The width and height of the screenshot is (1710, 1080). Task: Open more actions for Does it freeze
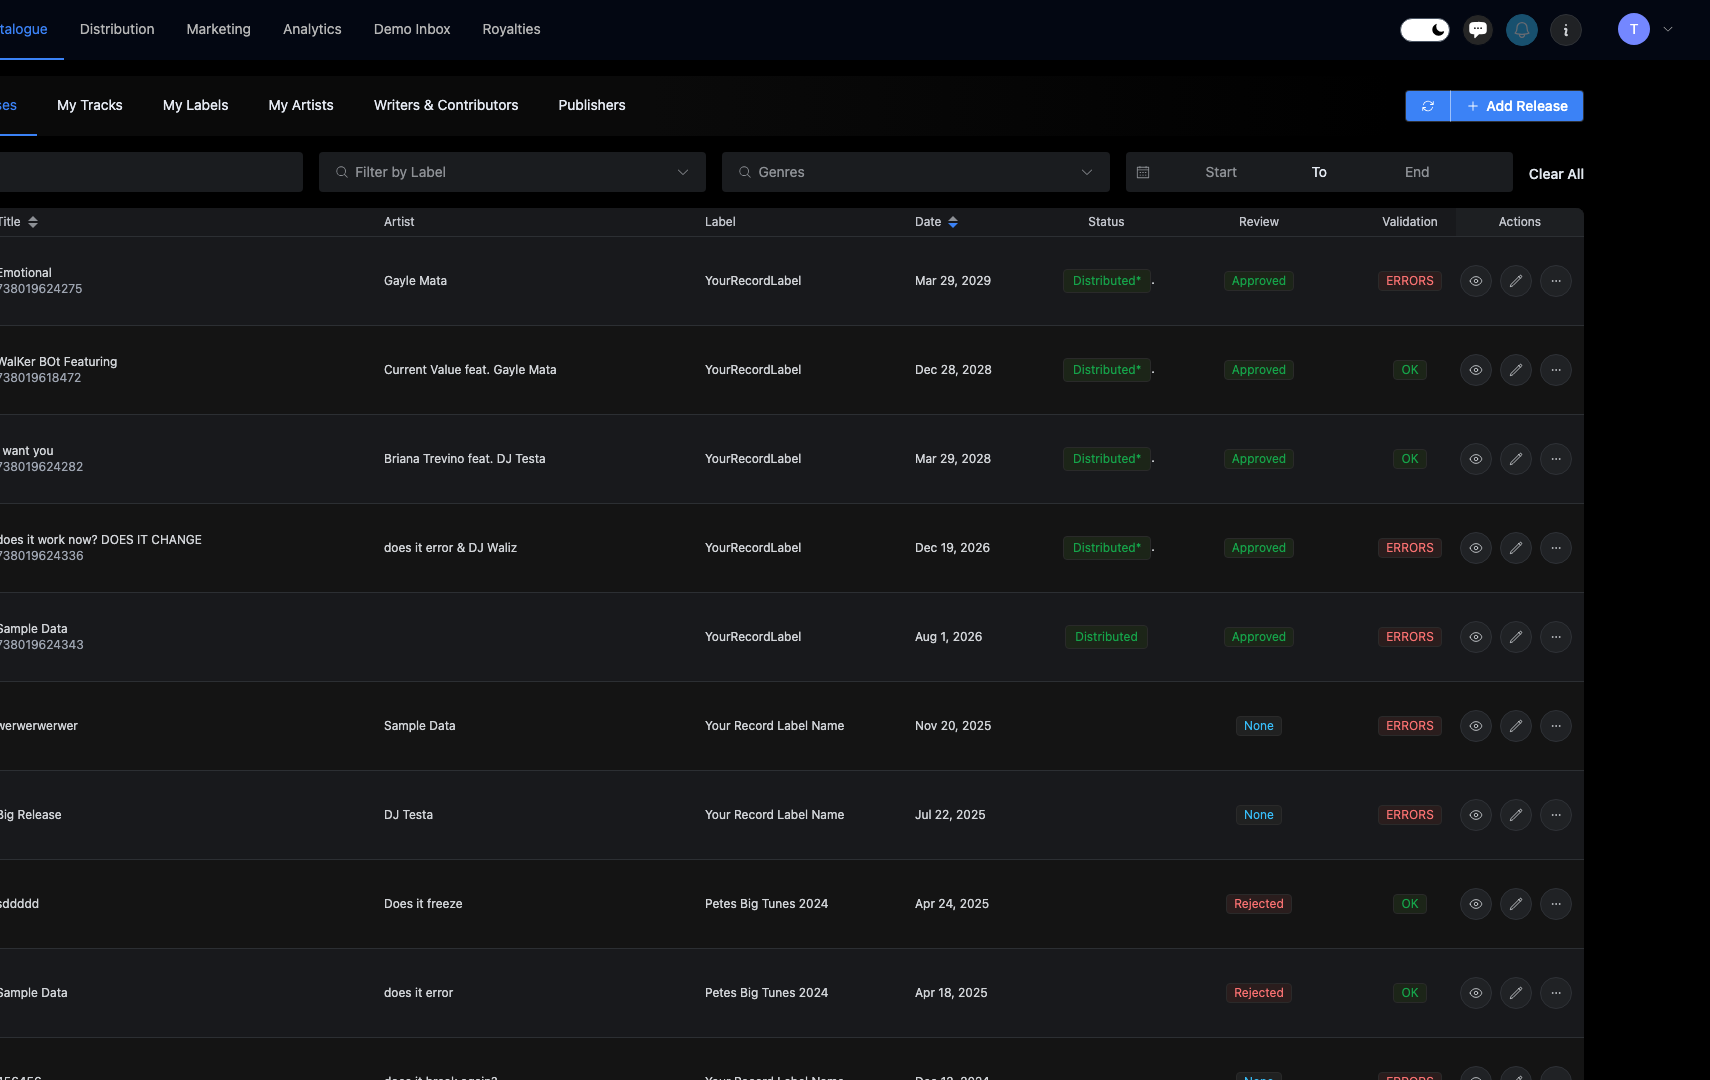[1555, 904]
